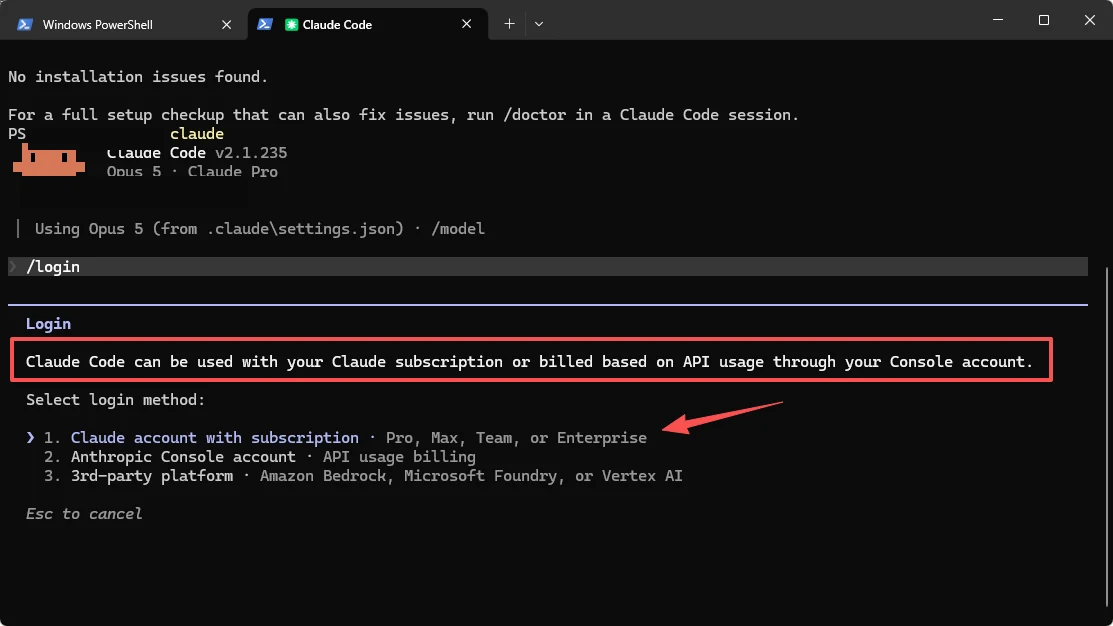Maximize the terminal window
The height and width of the screenshot is (626, 1113).
tap(1043, 20)
